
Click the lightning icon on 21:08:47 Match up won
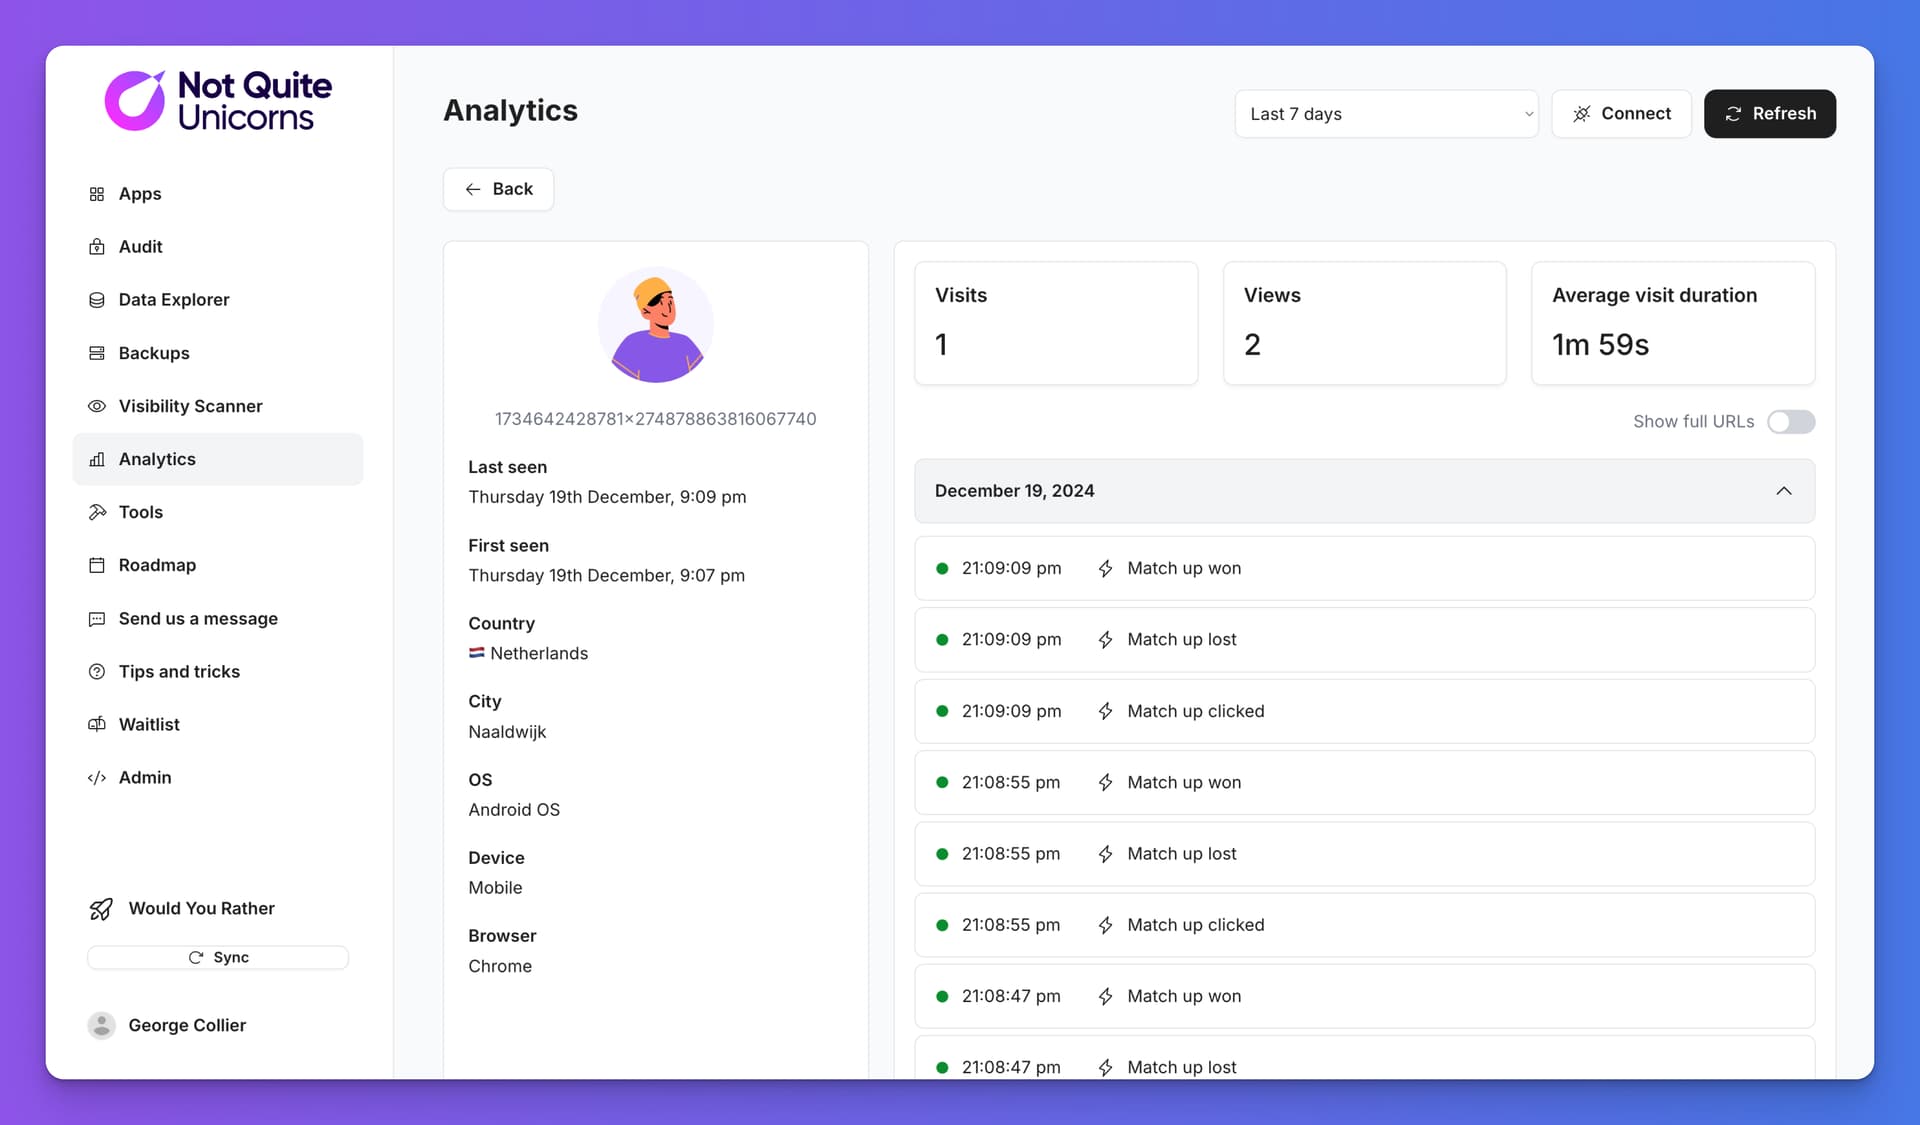coord(1105,997)
